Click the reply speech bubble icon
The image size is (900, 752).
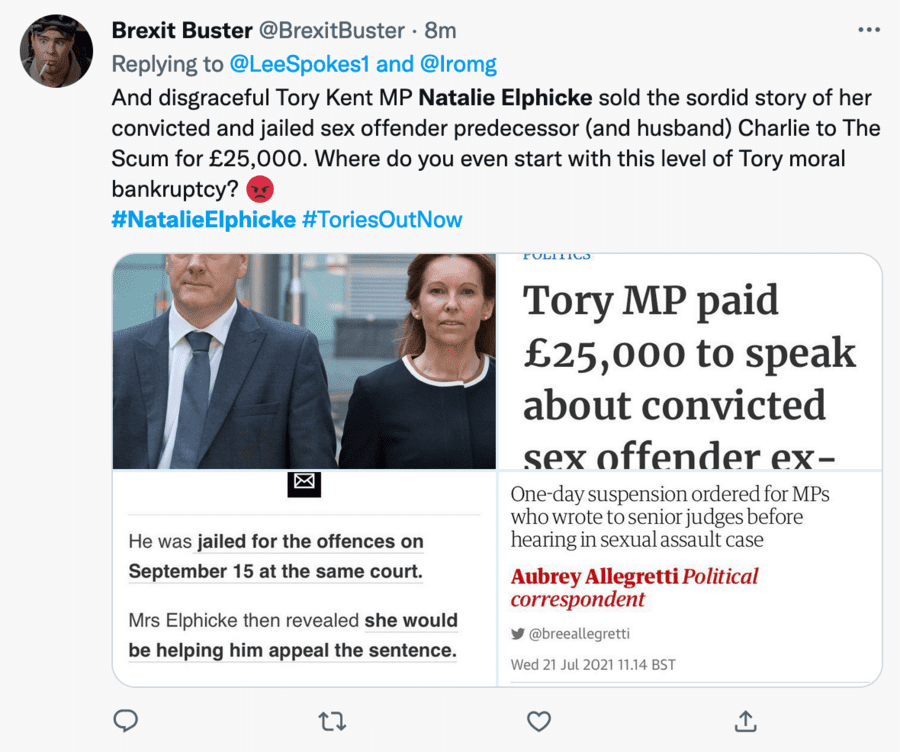point(126,719)
